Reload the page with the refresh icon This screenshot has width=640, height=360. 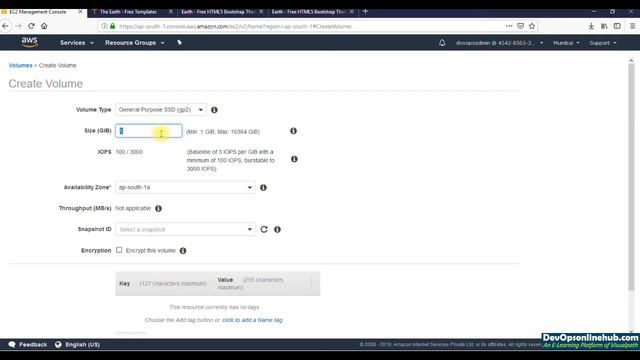31,26
